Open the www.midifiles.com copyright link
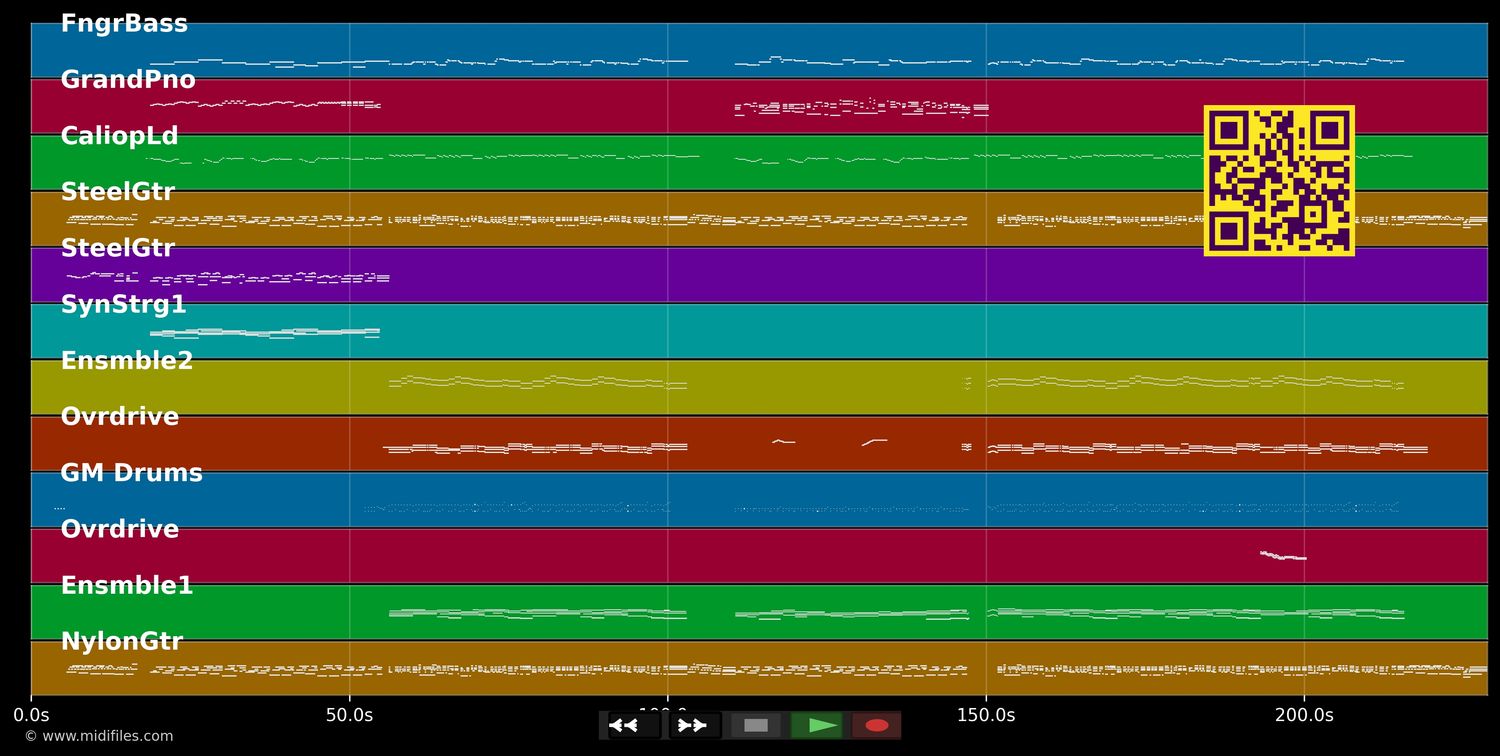The width and height of the screenshot is (1500, 756). pyautogui.click(x=98, y=736)
